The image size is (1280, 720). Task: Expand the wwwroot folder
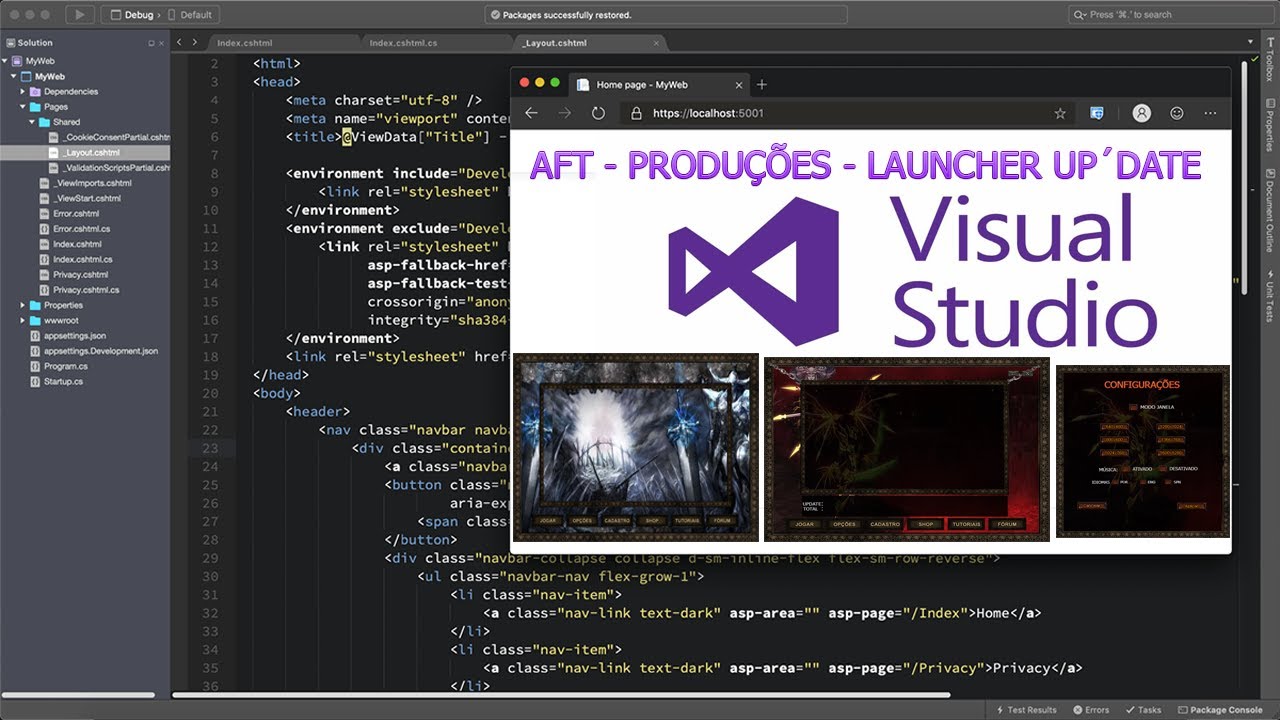pos(23,321)
